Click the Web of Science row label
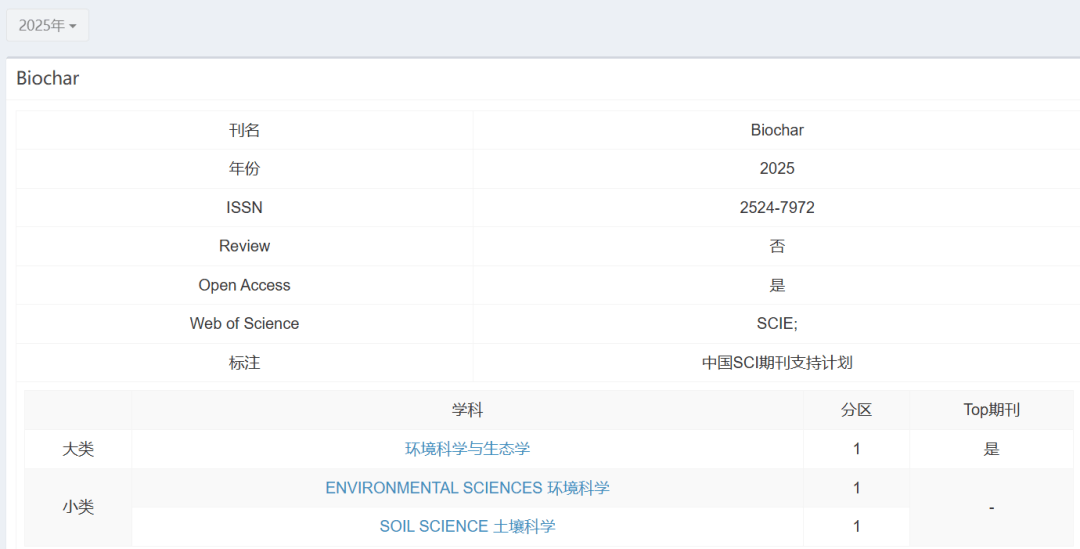The width and height of the screenshot is (1080, 549). click(245, 324)
